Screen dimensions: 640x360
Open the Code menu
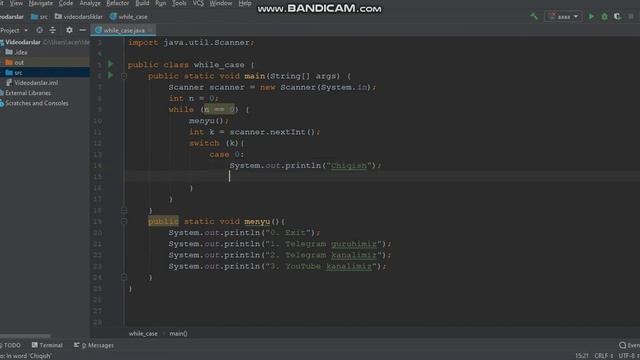tap(66, 3)
